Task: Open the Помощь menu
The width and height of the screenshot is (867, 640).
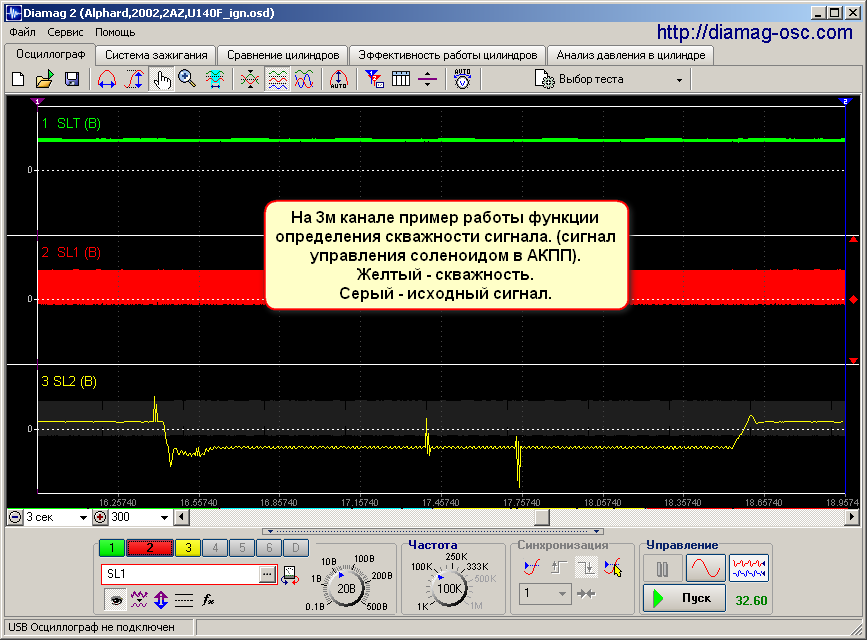Action: click(x=115, y=32)
